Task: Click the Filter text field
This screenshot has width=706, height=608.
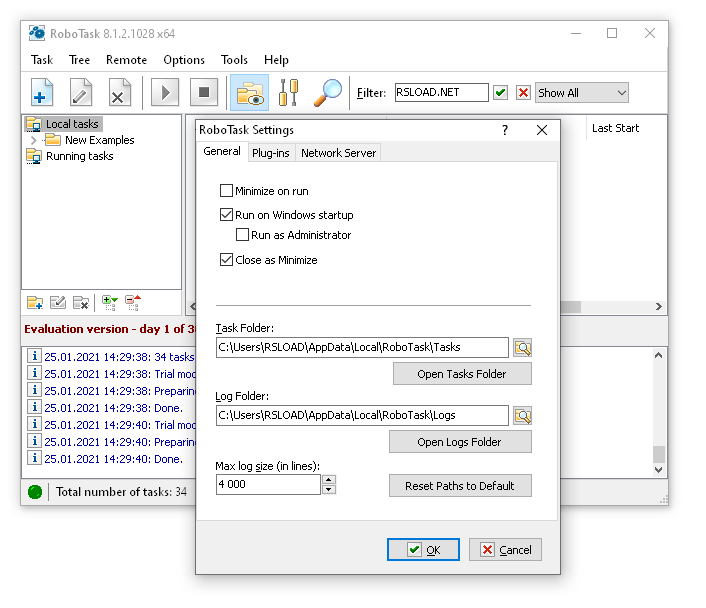Action: (x=442, y=93)
